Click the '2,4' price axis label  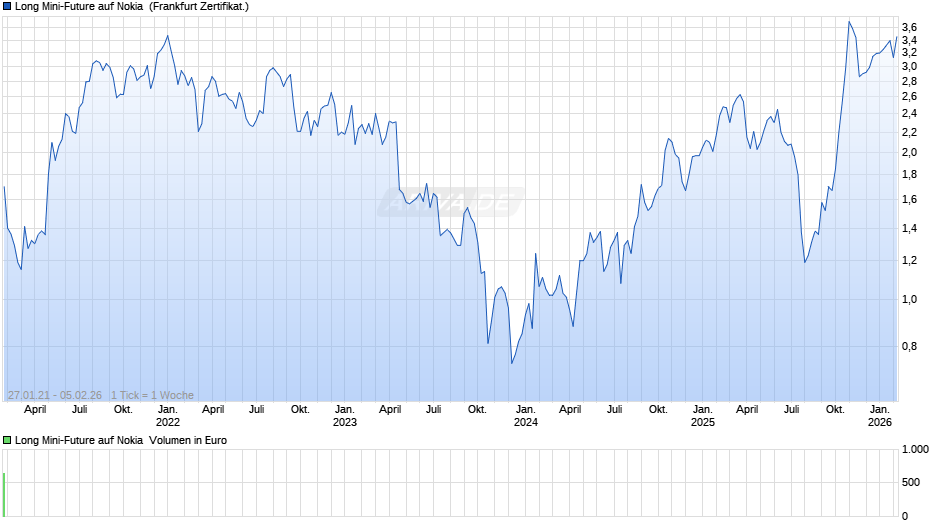coord(909,113)
